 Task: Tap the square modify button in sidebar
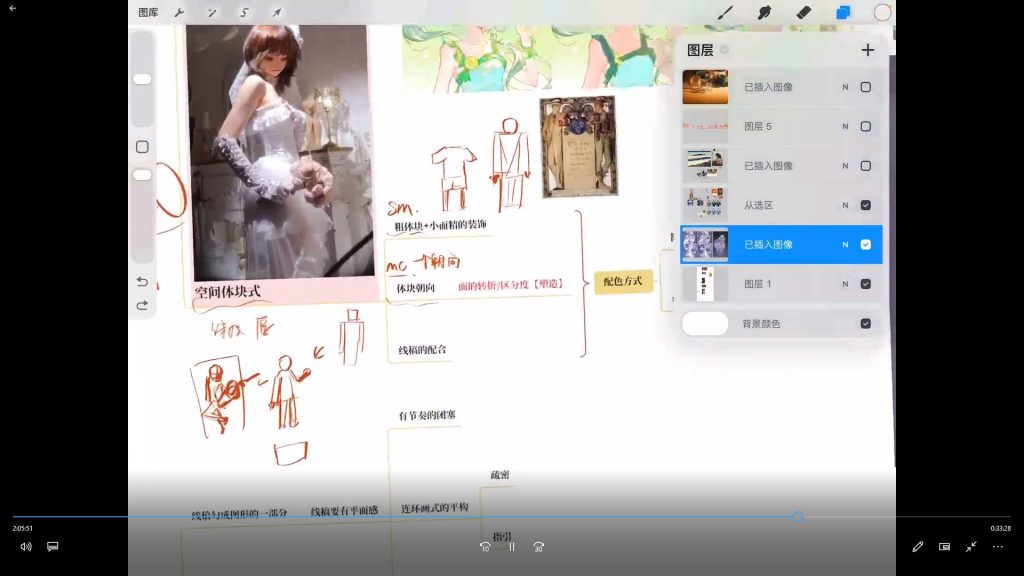click(x=142, y=147)
